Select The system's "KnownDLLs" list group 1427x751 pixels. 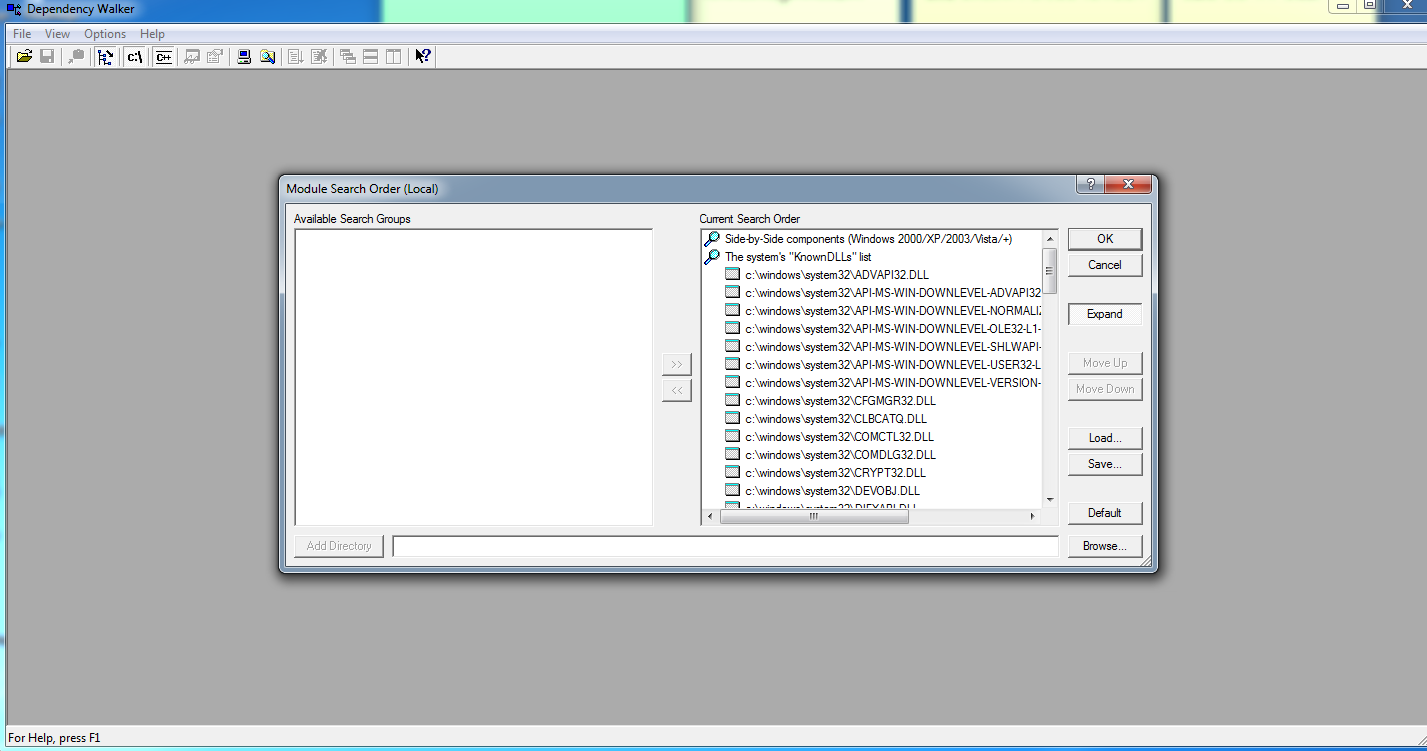point(797,257)
